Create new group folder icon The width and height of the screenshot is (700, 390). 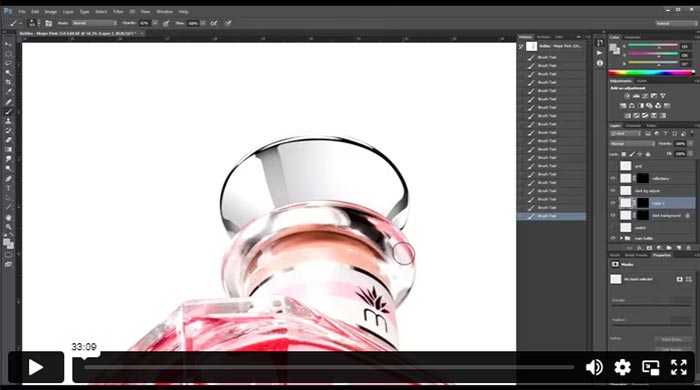coord(669,248)
